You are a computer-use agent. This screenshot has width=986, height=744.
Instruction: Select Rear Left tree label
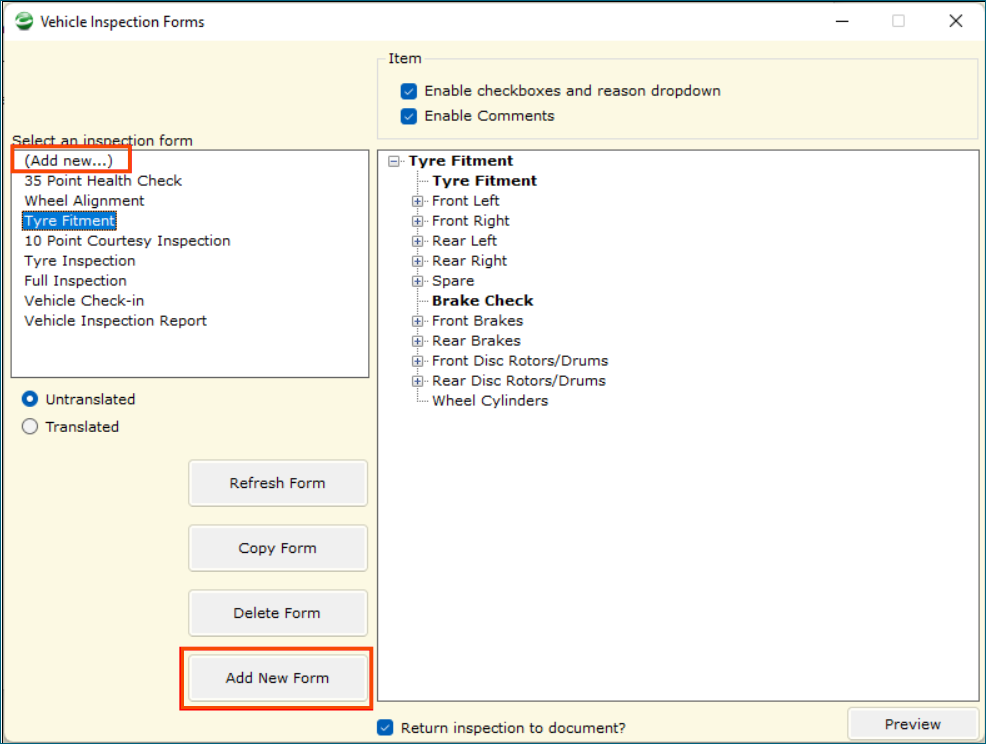(x=464, y=241)
